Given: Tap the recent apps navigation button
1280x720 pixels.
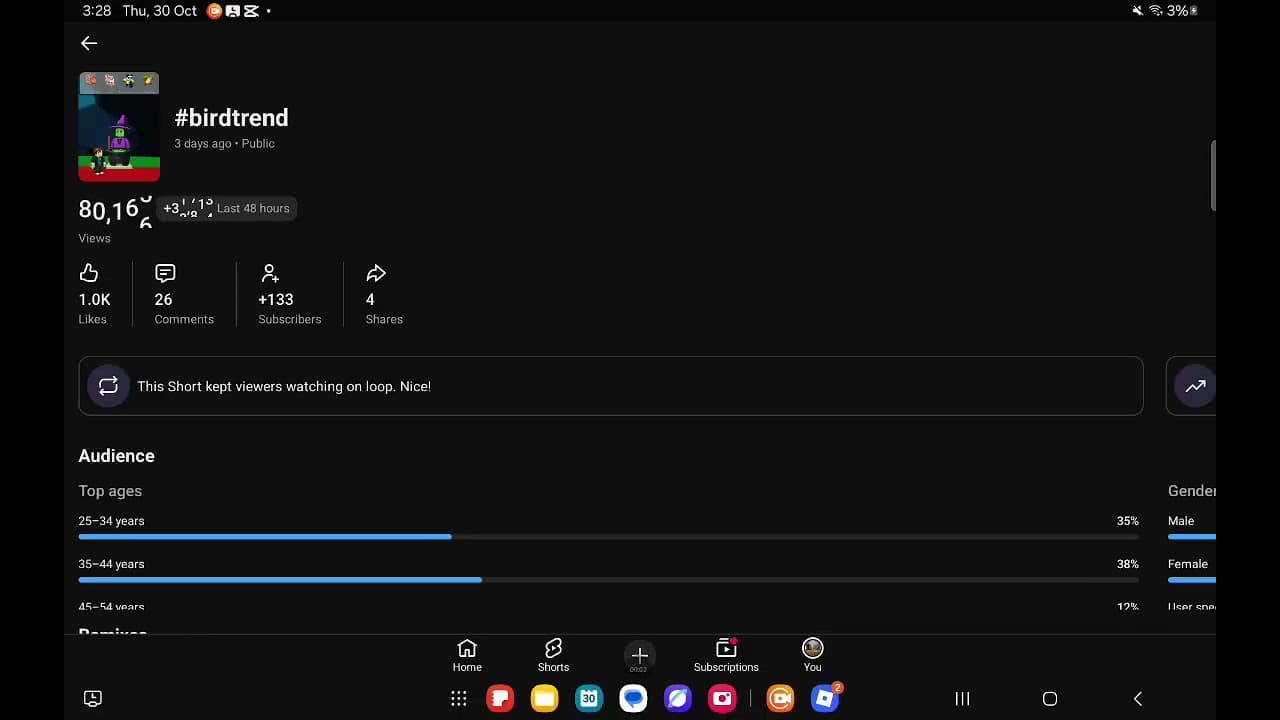Looking at the screenshot, I should [x=962, y=699].
